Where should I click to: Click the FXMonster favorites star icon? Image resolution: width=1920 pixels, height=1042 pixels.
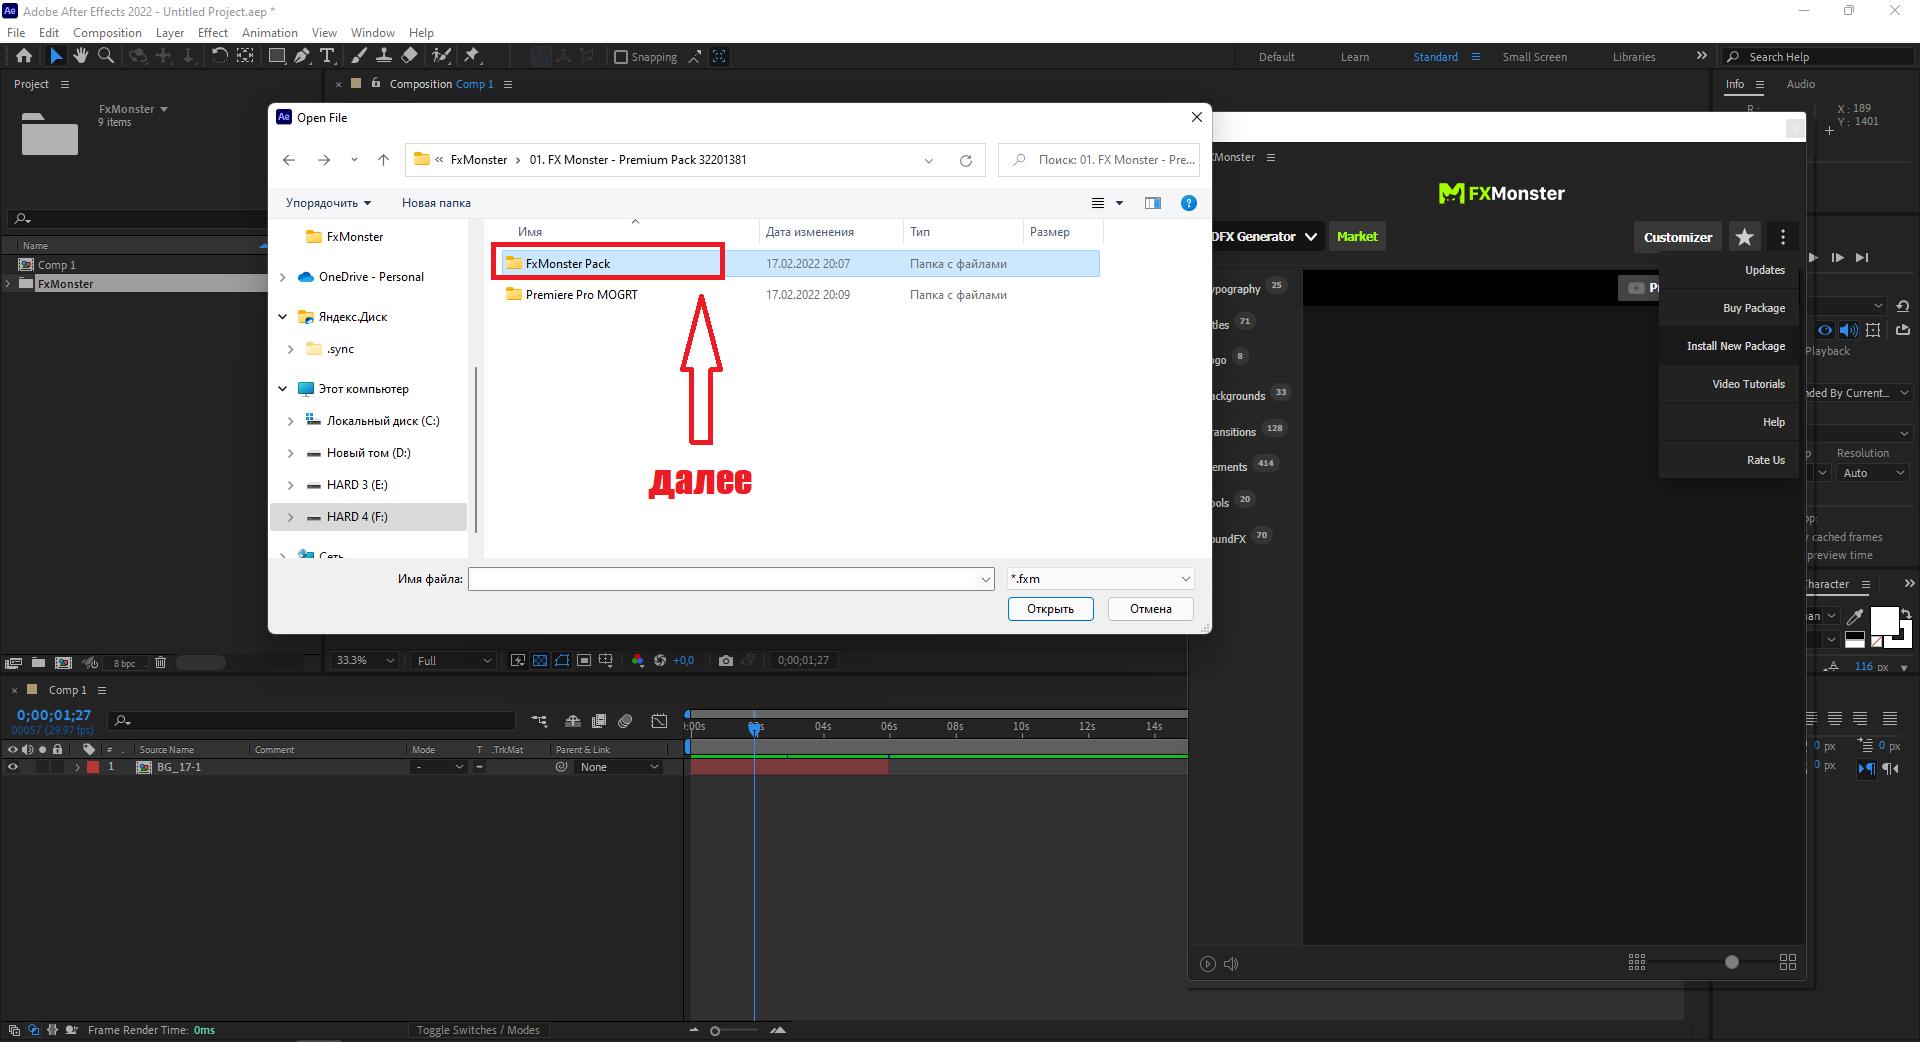coord(1745,237)
